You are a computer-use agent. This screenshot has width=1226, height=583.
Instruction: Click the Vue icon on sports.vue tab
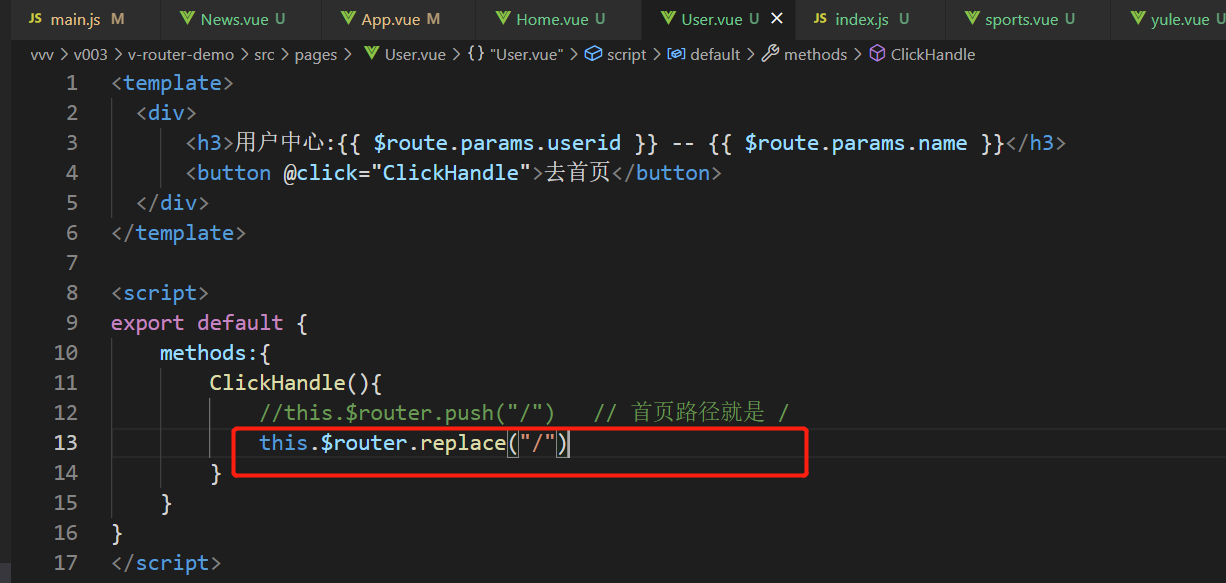coord(972,19)
